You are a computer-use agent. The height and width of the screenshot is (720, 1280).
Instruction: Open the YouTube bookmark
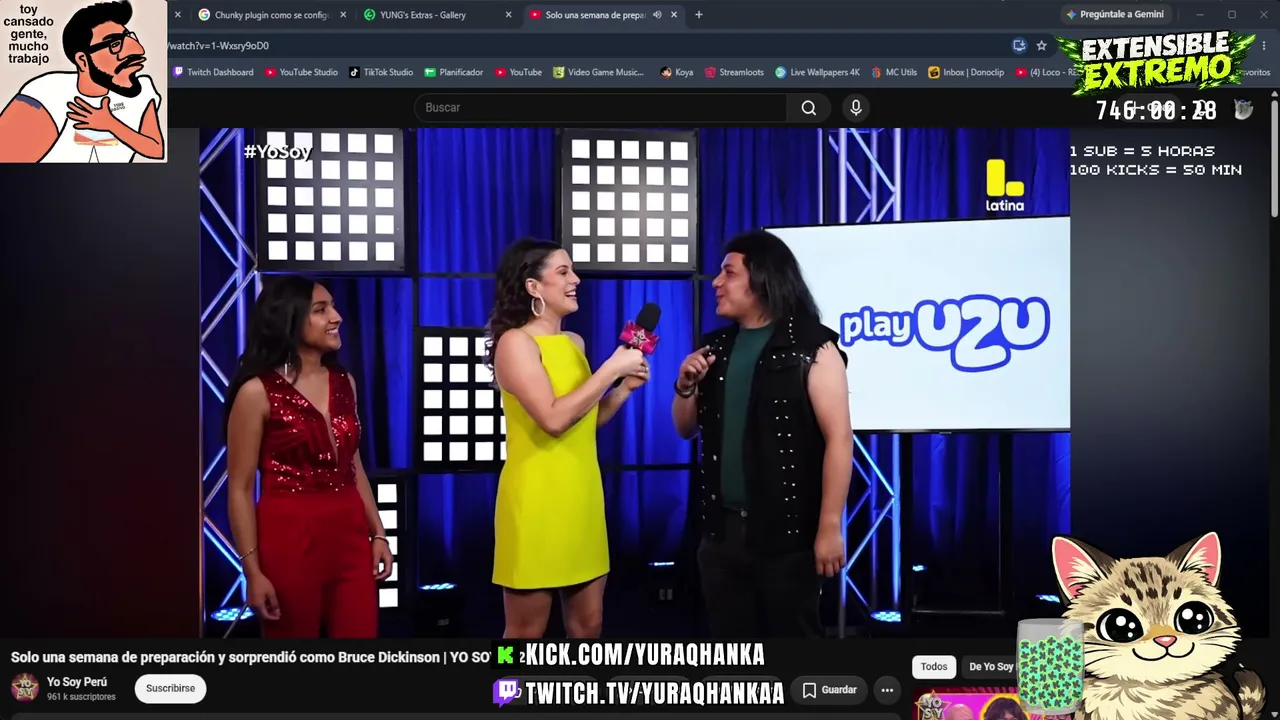coord(518,72)
